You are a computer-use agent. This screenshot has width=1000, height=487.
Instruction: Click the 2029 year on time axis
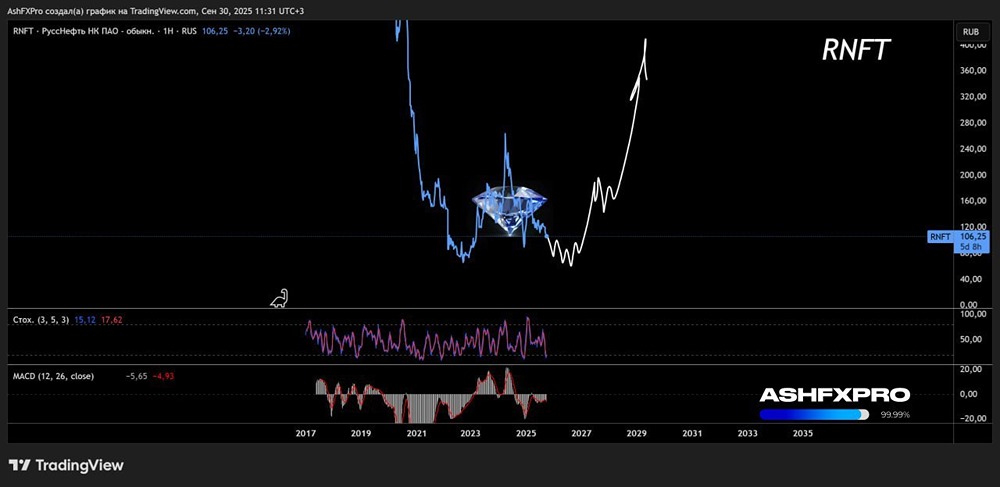pos(636,433)
